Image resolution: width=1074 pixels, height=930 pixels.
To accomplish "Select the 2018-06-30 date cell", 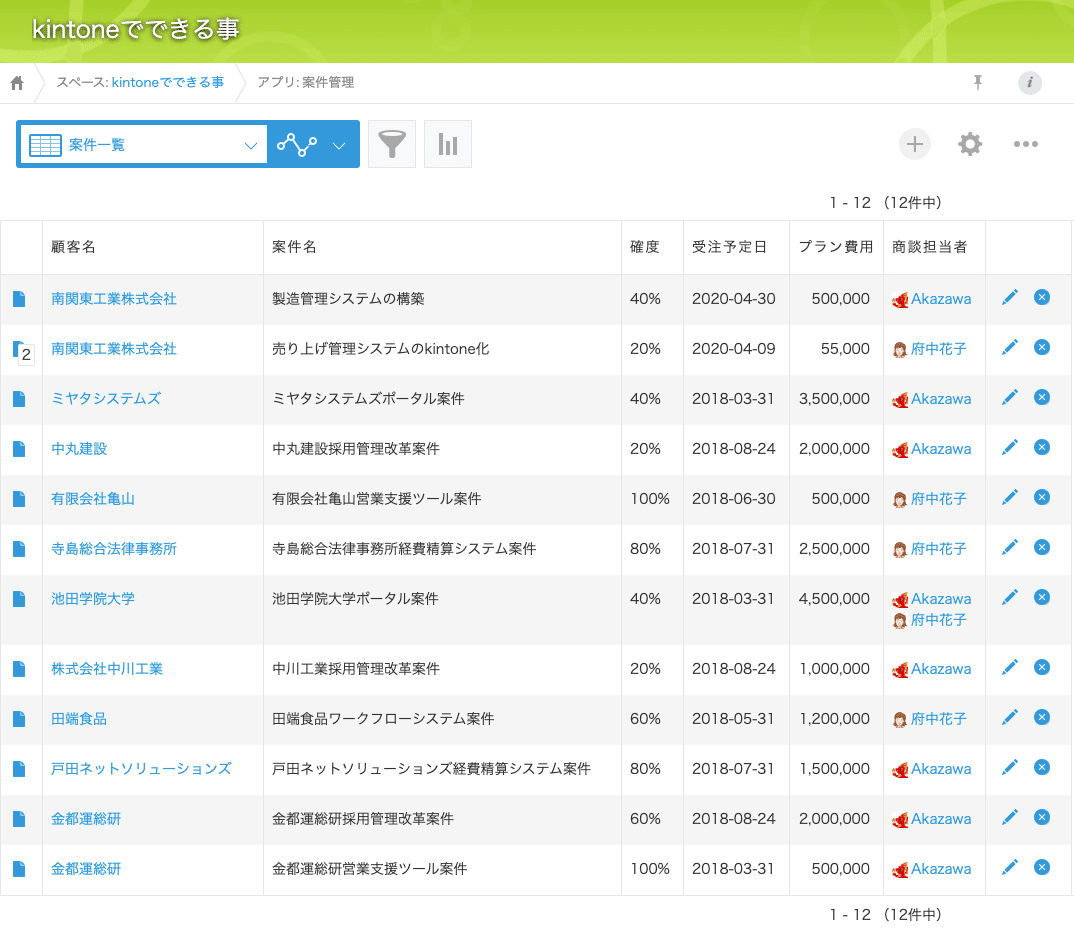I will pos(734,499).
